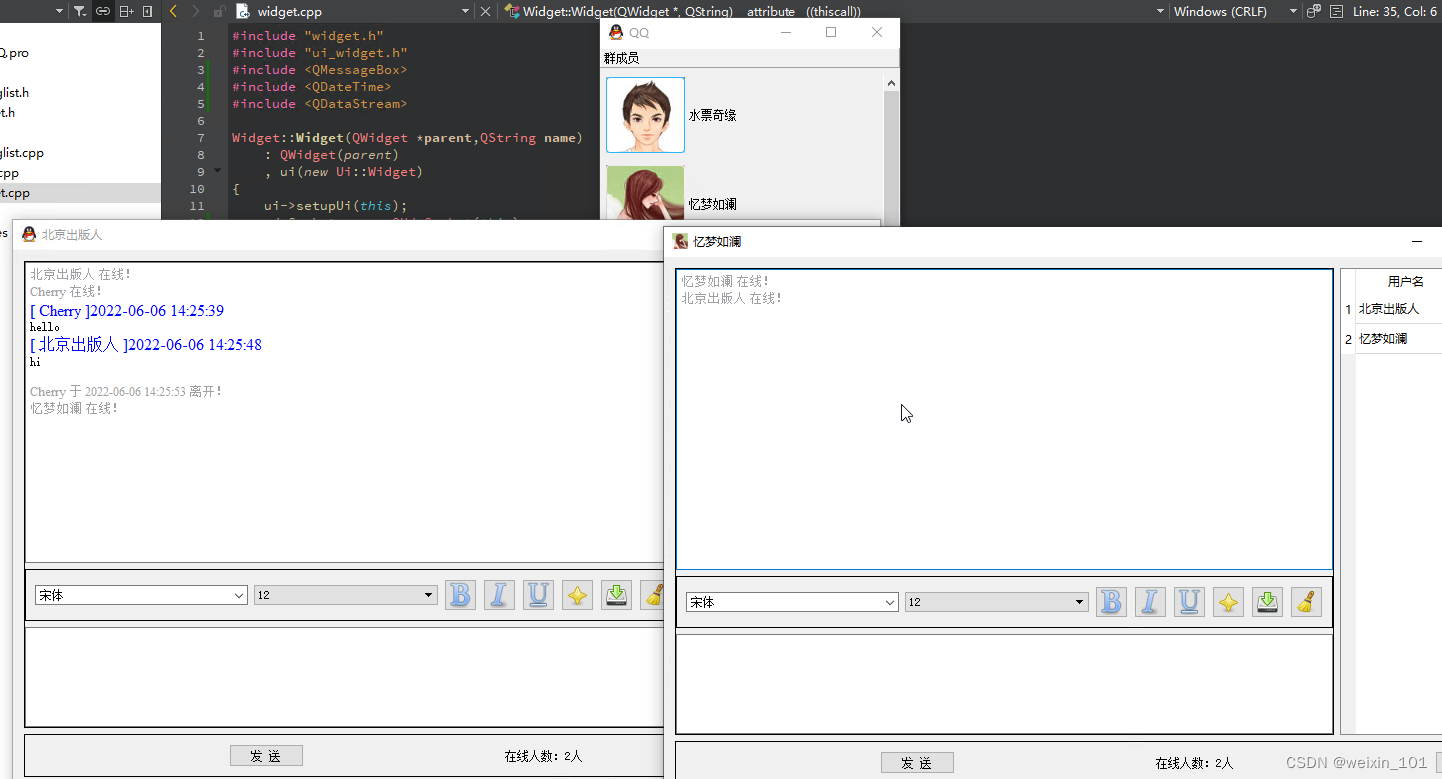The image size is (1442, 779).
Task: Click the QQ penguin icon in QQ title bar
Action: click(x=616, y=32)
